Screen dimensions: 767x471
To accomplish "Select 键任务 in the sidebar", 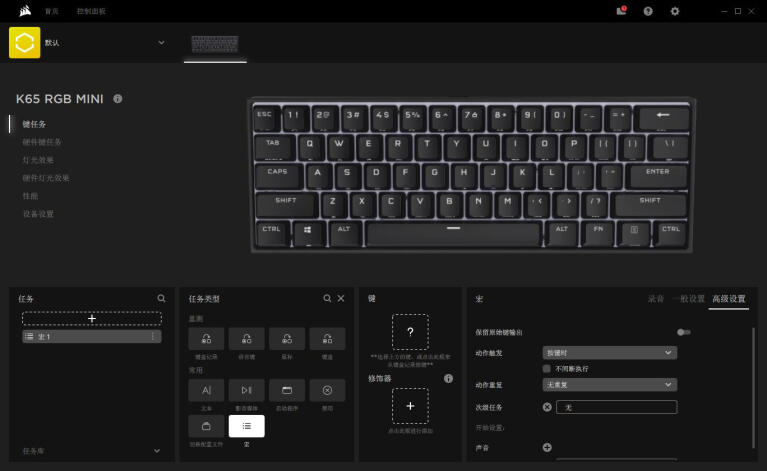I will [x=34, y=124].
